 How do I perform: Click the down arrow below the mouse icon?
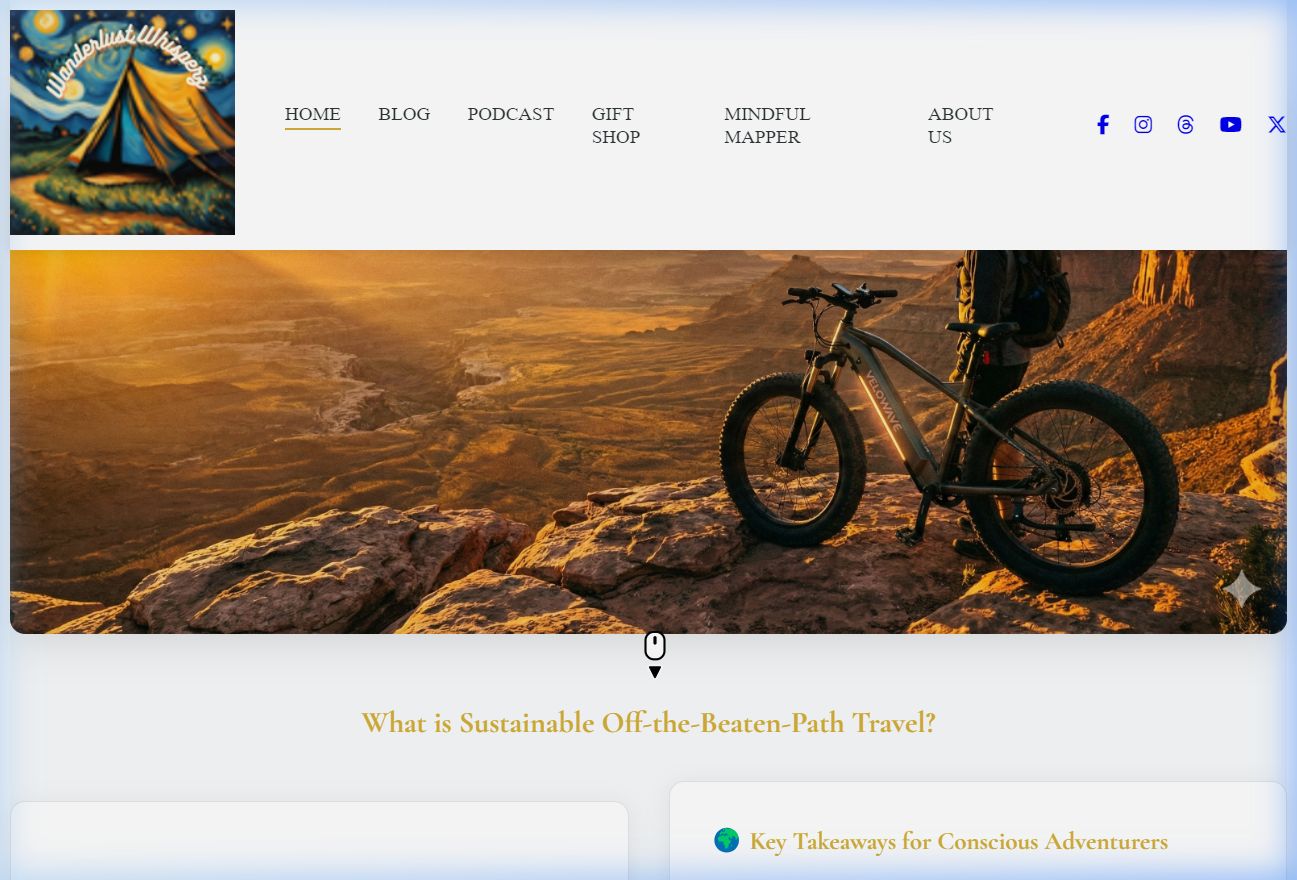point(655,673)
